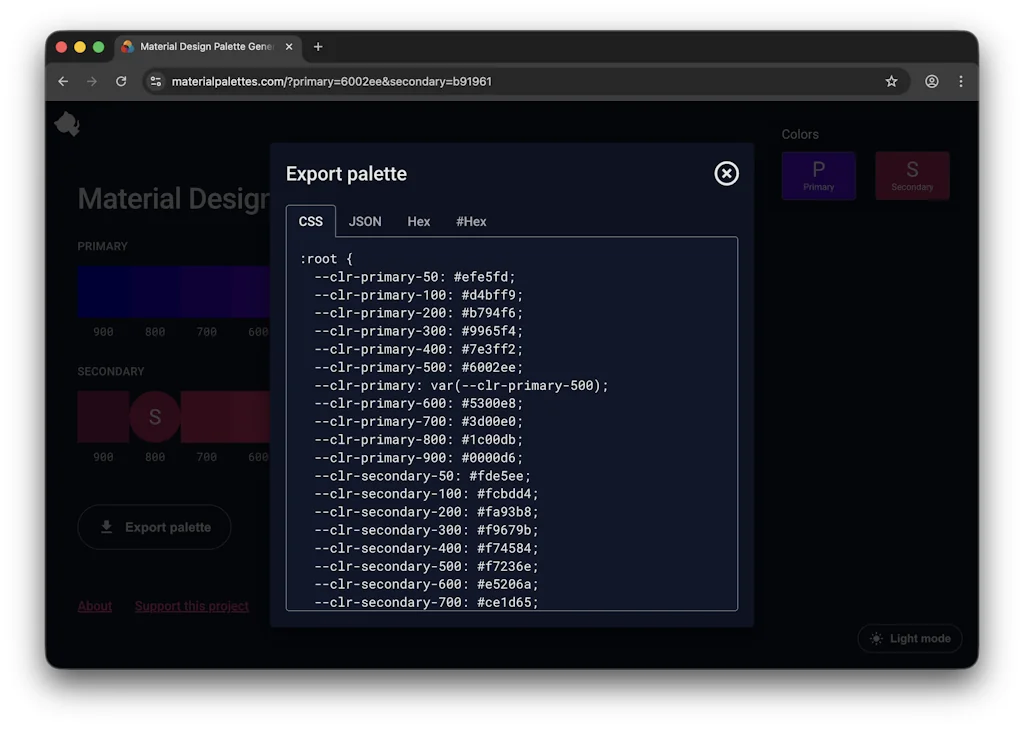The width and height of the screenshot is (1024, 729).
Task: Click the S circle on secondary 800 shade
Action: tap(155, 417)
